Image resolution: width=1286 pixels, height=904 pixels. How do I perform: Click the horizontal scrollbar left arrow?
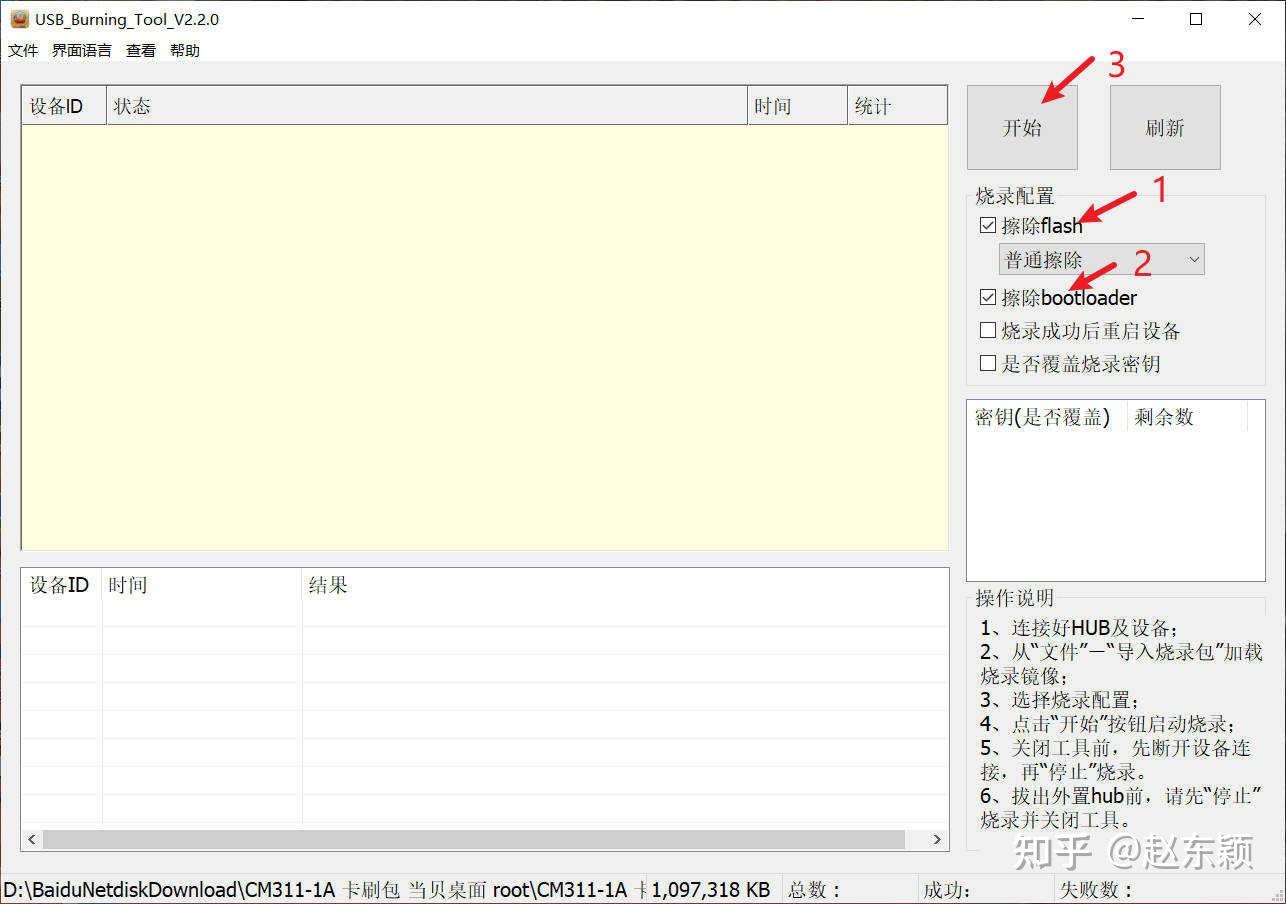(x=32, y=840)
